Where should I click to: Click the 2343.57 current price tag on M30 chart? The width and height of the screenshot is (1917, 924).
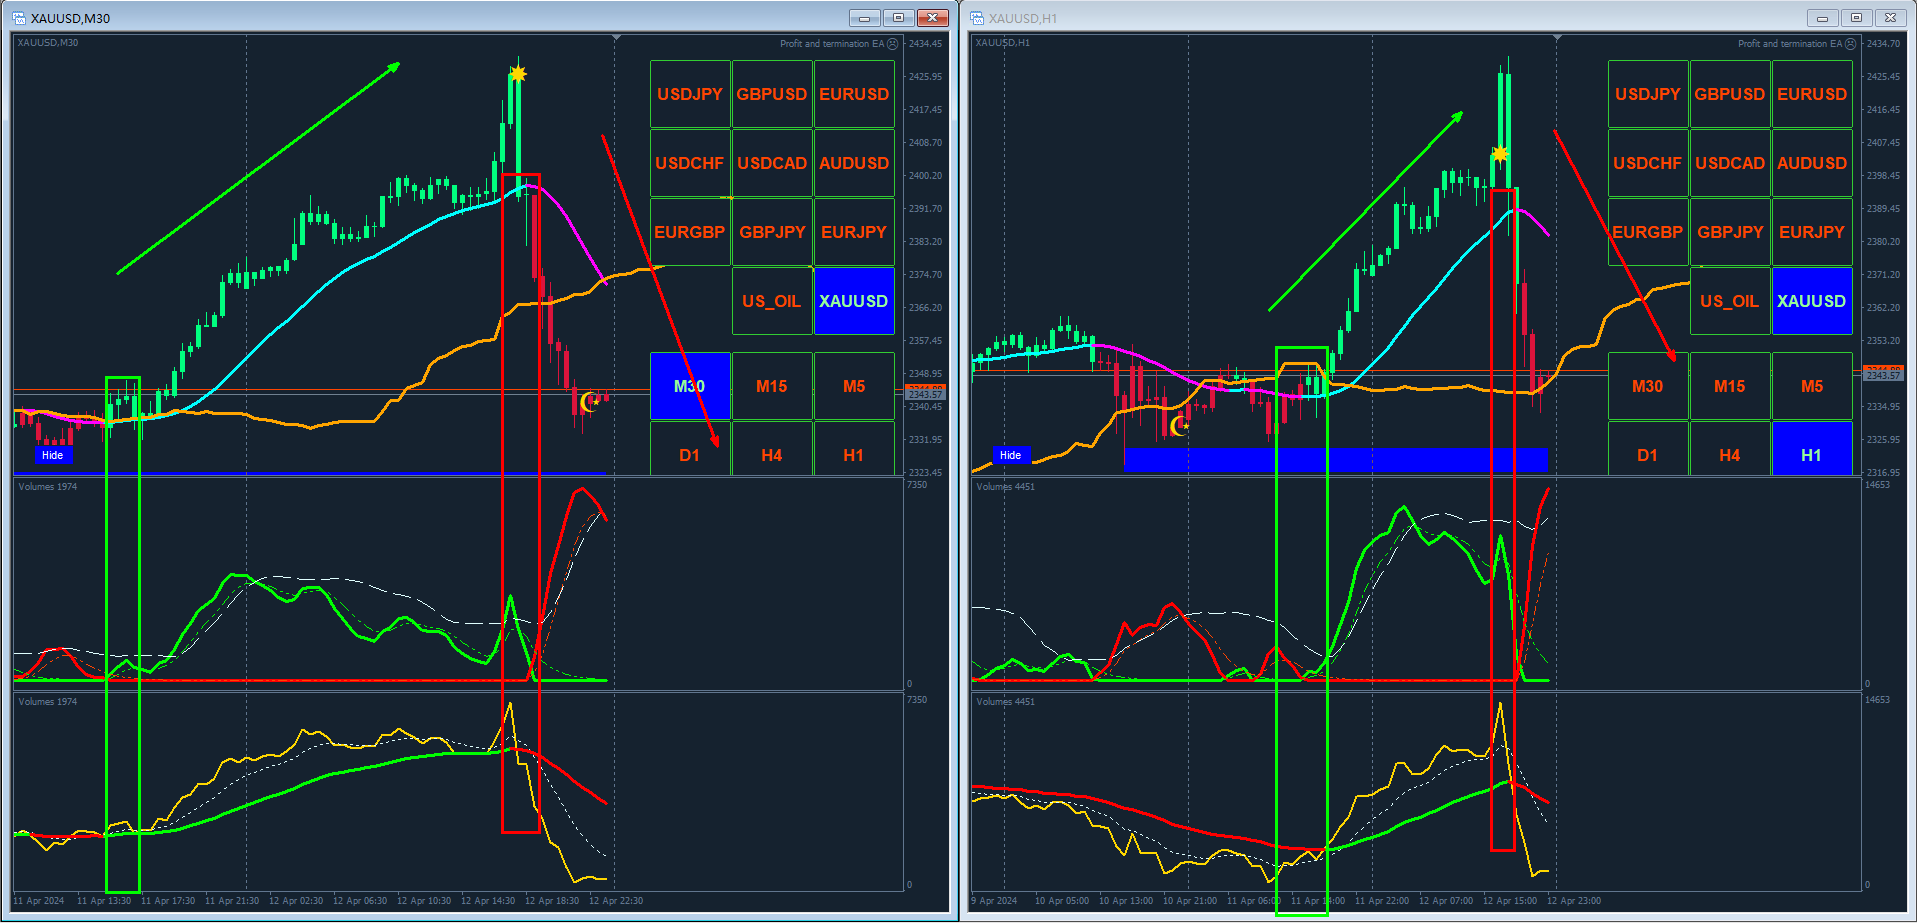[925, 395]
